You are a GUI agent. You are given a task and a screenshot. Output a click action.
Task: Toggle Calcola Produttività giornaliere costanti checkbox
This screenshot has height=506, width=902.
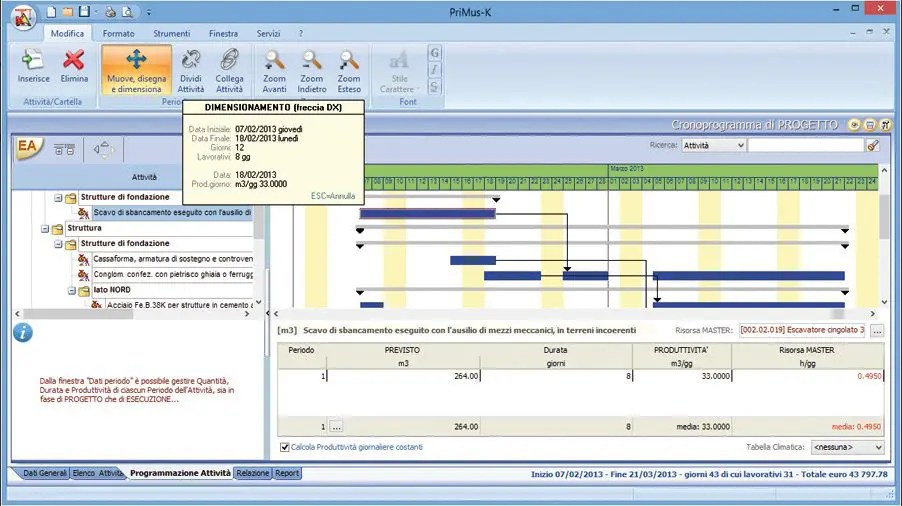point(285,447)
